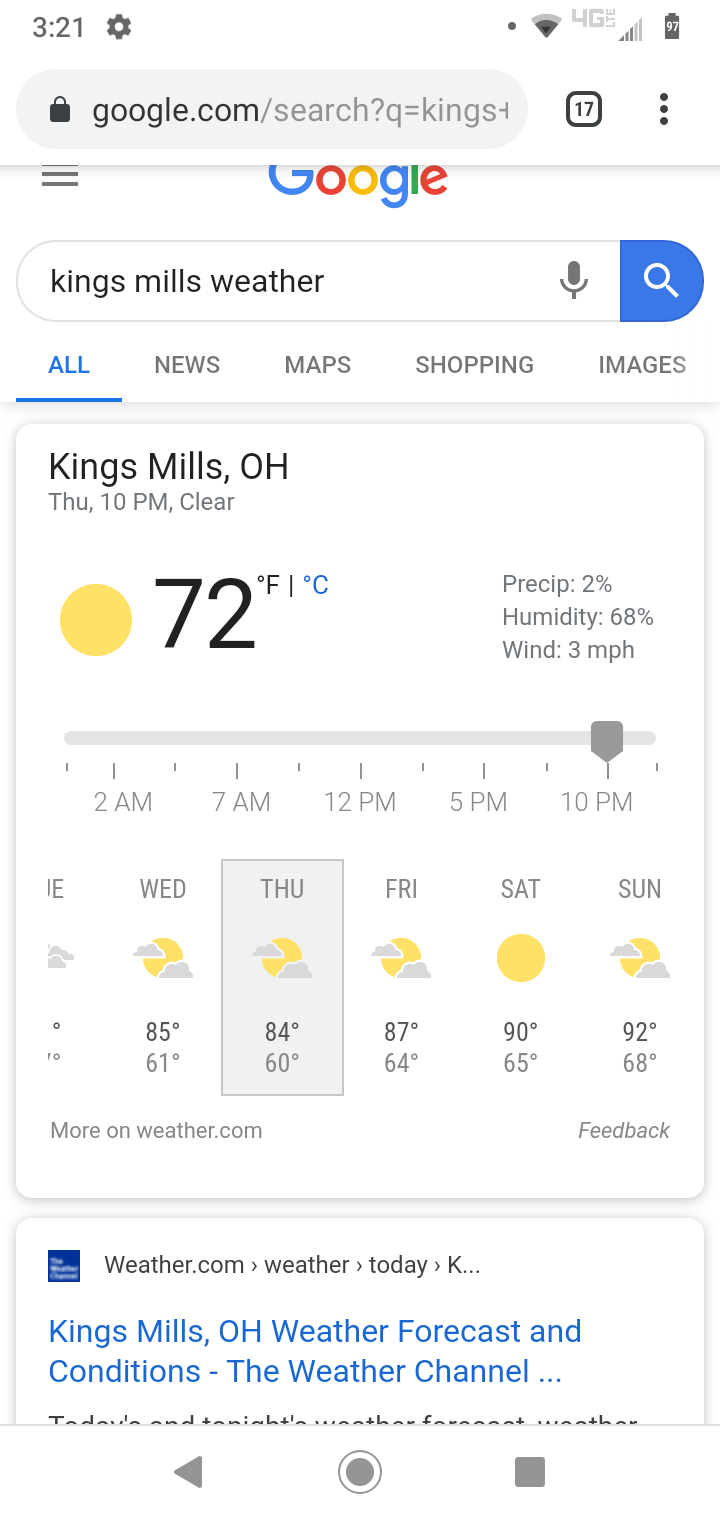Open Chrome's three-dot overflow menu
Image resolution: width=720 pixels, height=1520 pixels.
coord(663,109)
